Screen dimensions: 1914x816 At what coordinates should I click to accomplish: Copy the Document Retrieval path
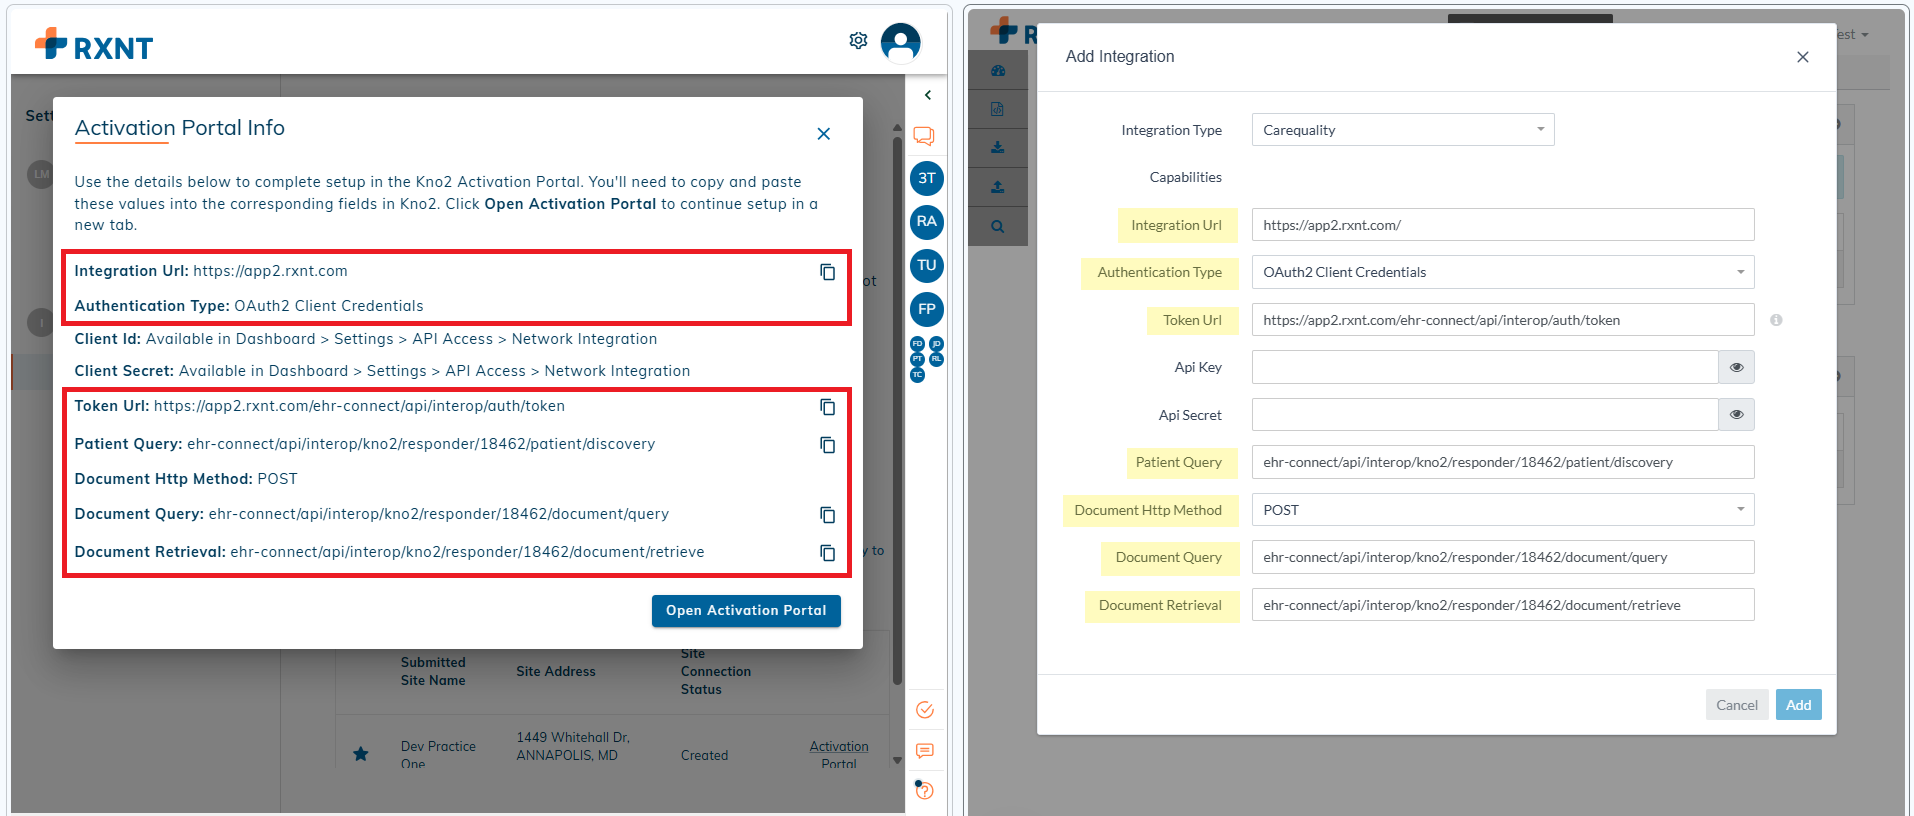[827, 553]
